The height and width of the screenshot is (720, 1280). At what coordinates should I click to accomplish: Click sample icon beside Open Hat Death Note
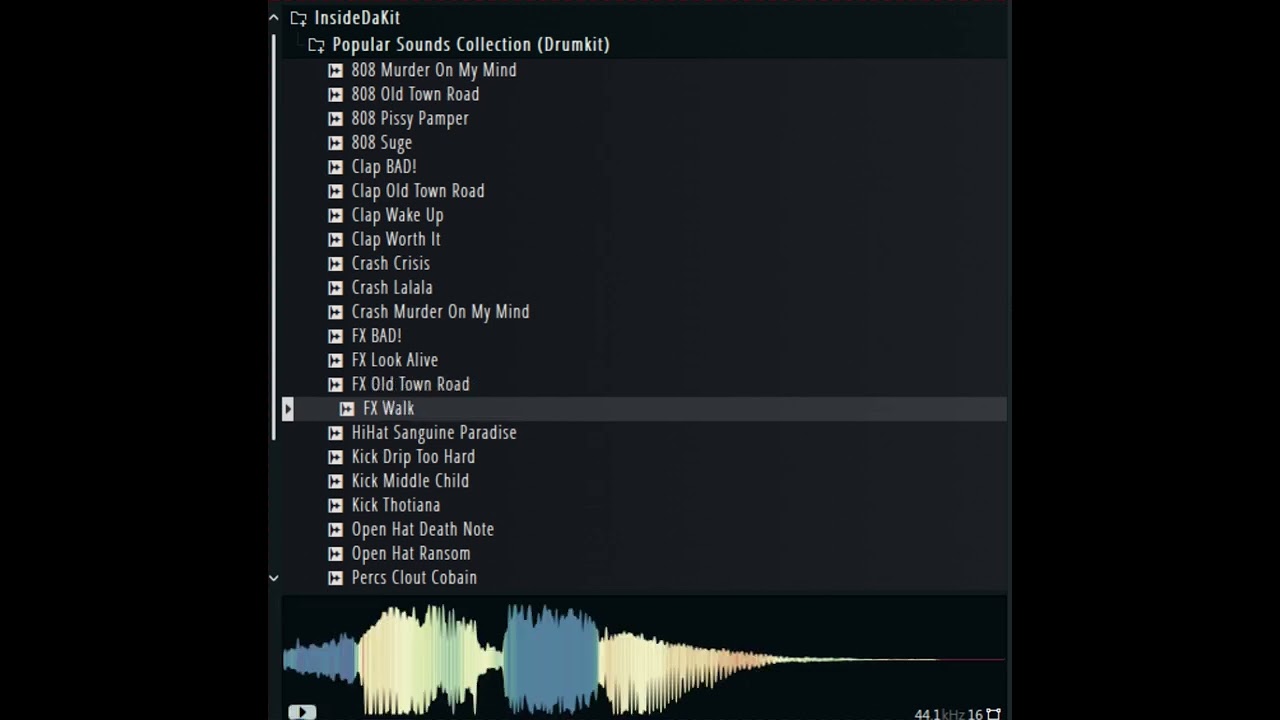336,529
